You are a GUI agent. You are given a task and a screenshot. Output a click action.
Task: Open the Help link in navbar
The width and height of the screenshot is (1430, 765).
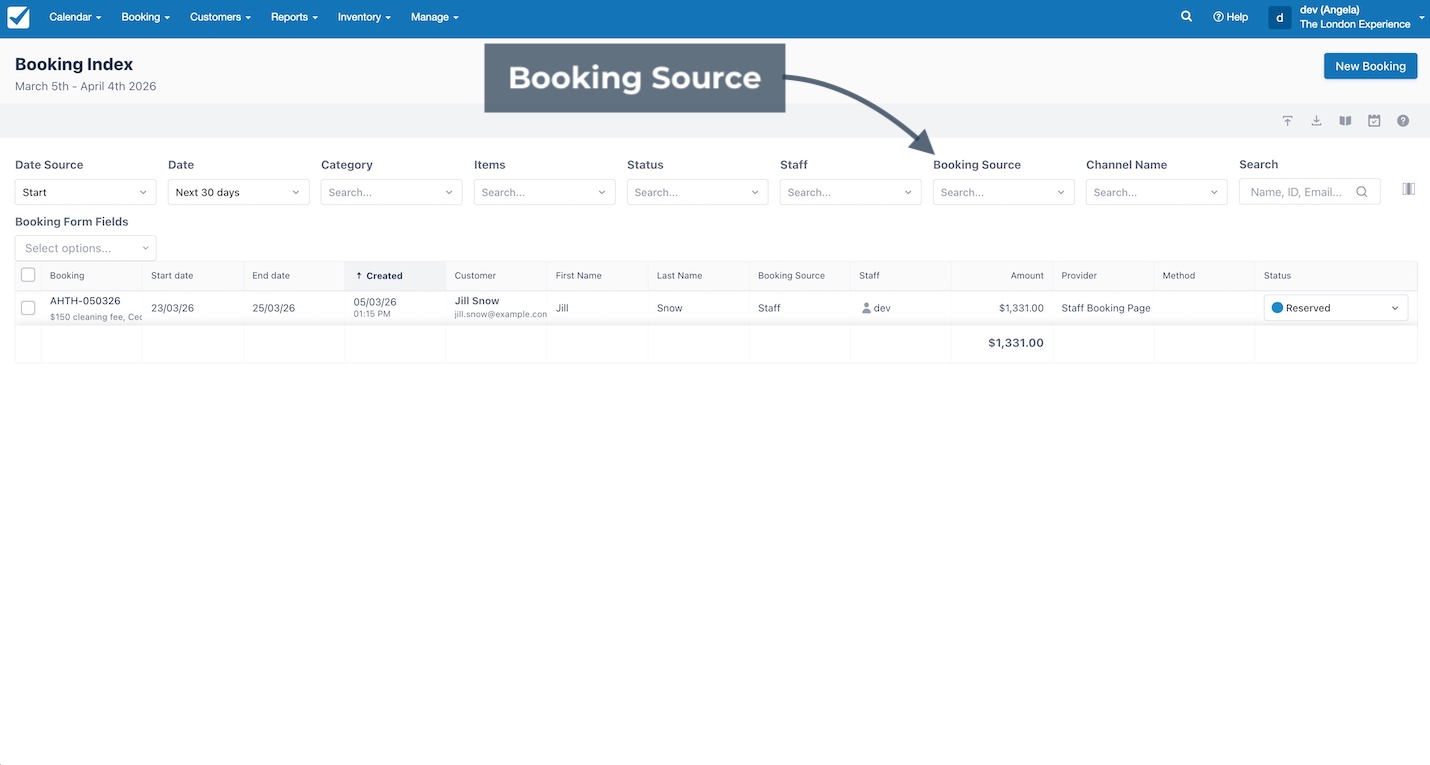[x=1230, y=17]
